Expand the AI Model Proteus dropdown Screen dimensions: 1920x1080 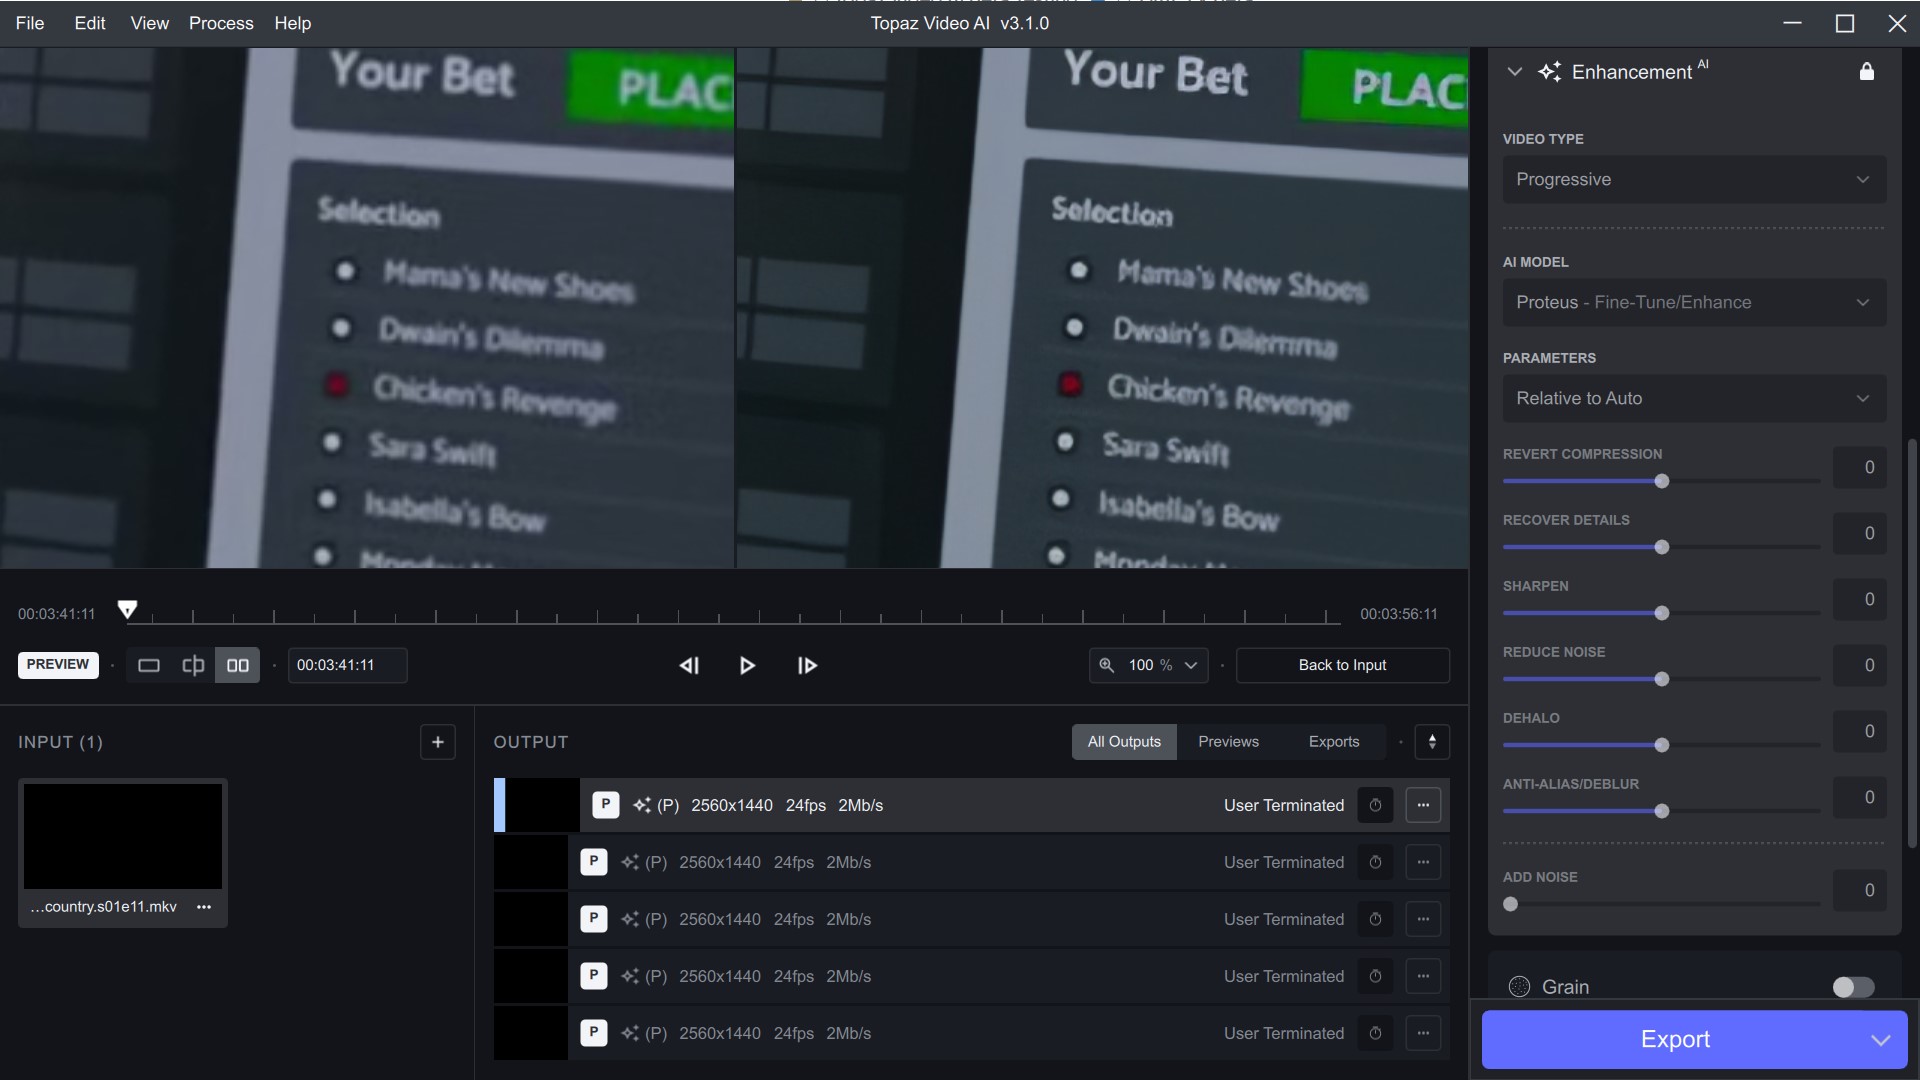click(1694, 303)
